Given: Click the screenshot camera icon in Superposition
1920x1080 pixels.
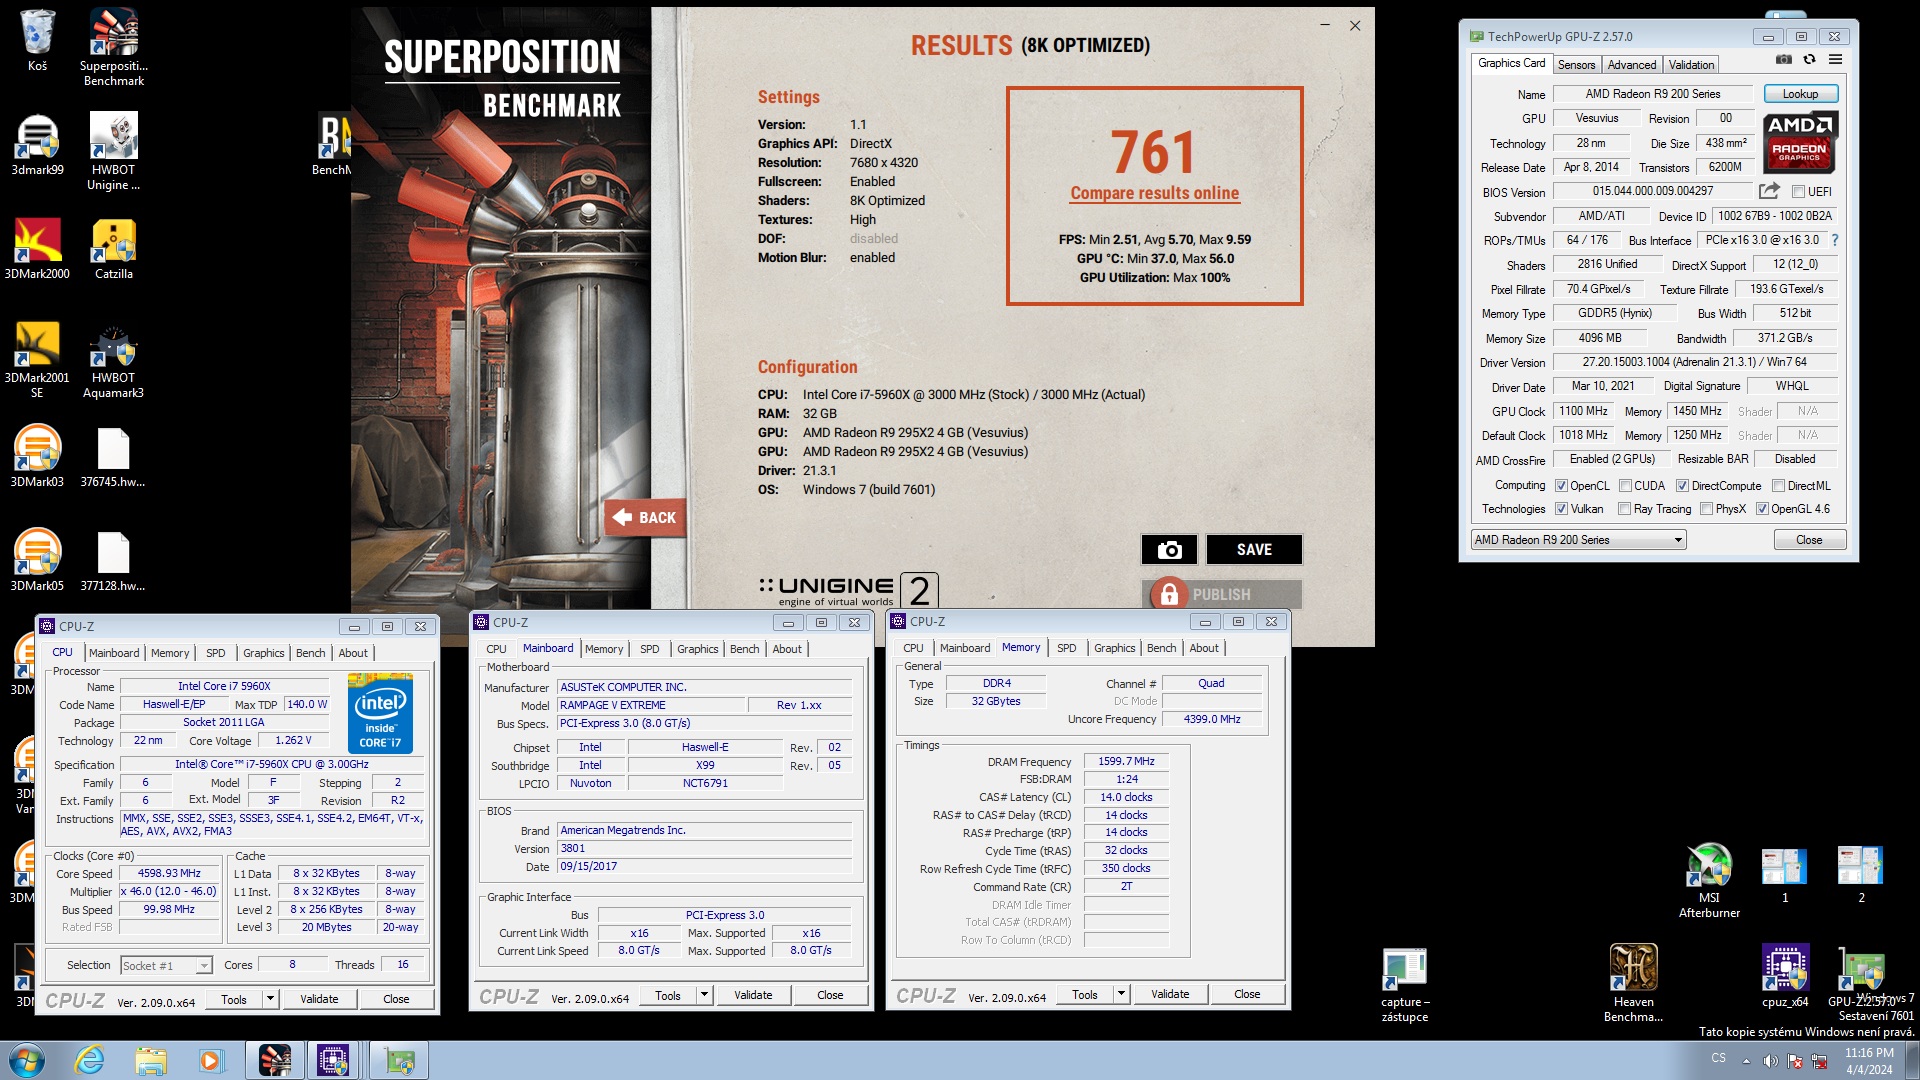Looking at the screenshot, I should (x=1169, y=549).
